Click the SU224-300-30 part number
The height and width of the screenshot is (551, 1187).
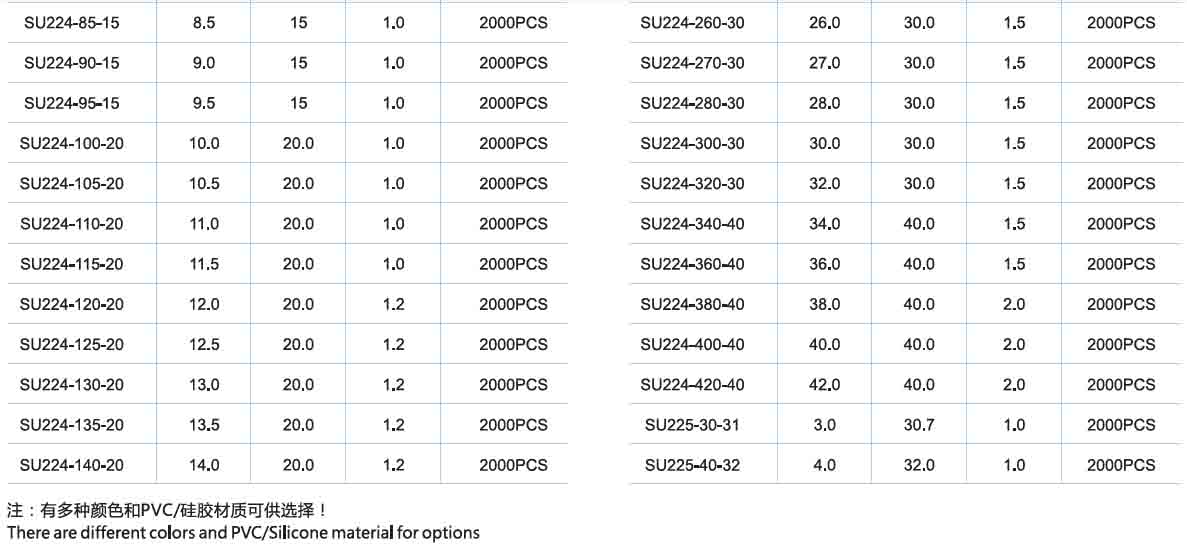click(692, 143)
